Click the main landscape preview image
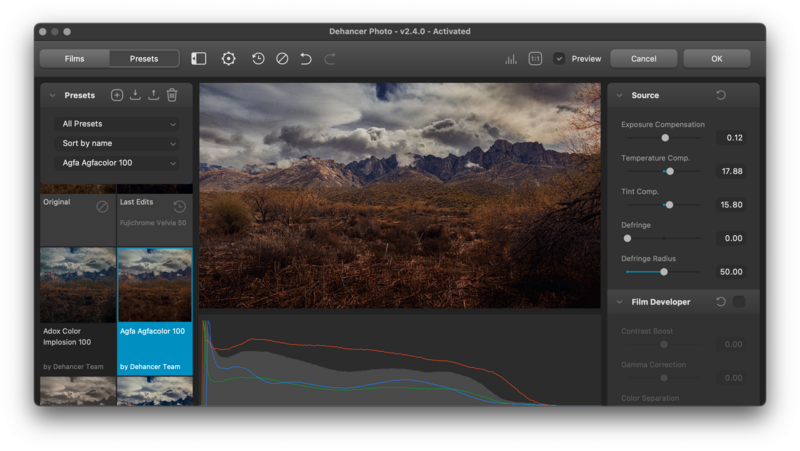The image size is (800, 451). point(399,195)
